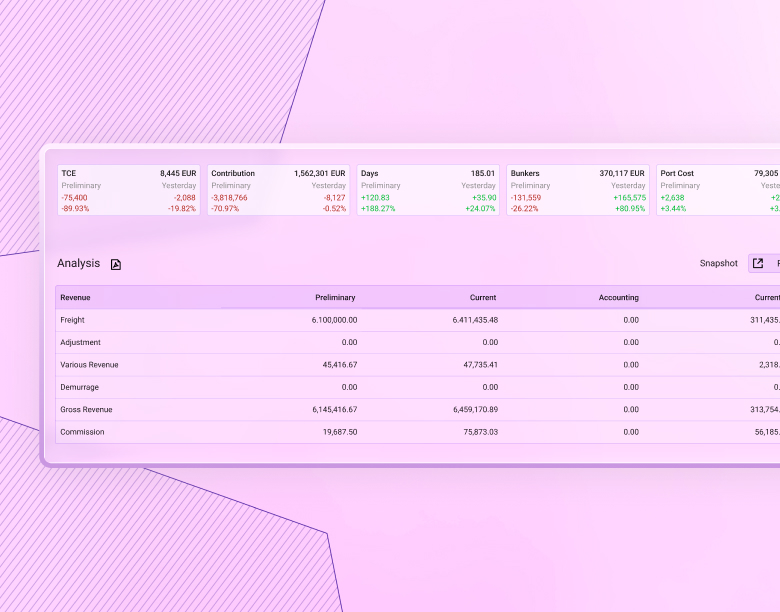Image resolution: width=780 pixels, height=612 pixels.
Task: Select the Commission row label
Action: tap(82, 432)
